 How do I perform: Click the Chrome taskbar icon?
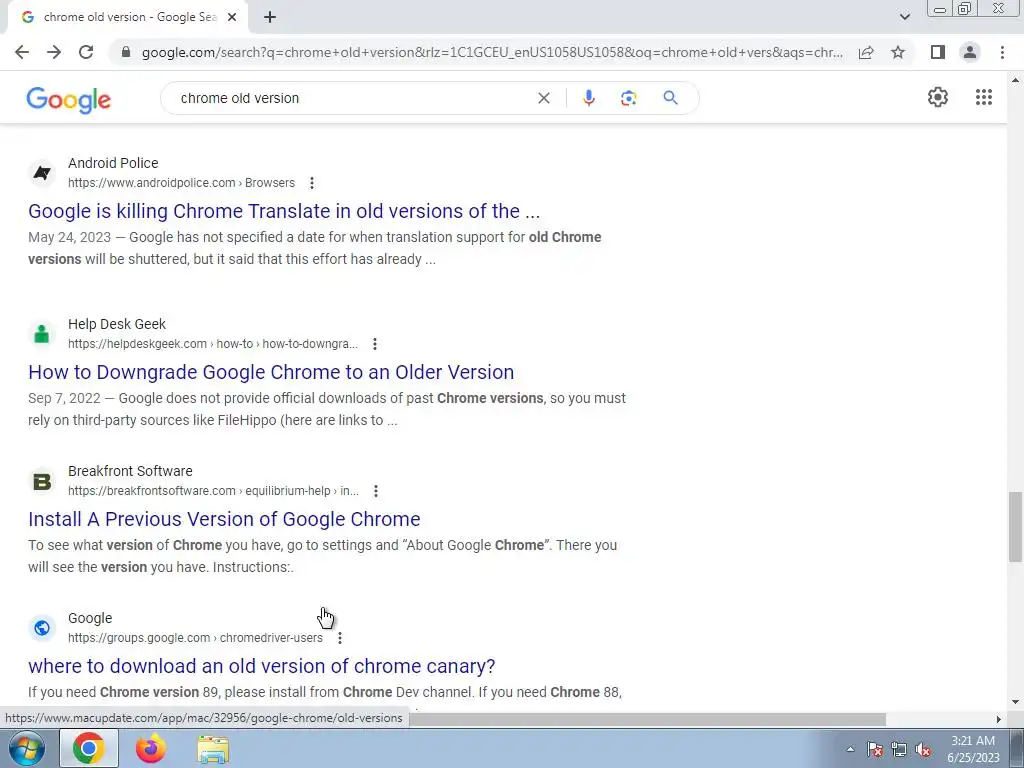[89, 748]
